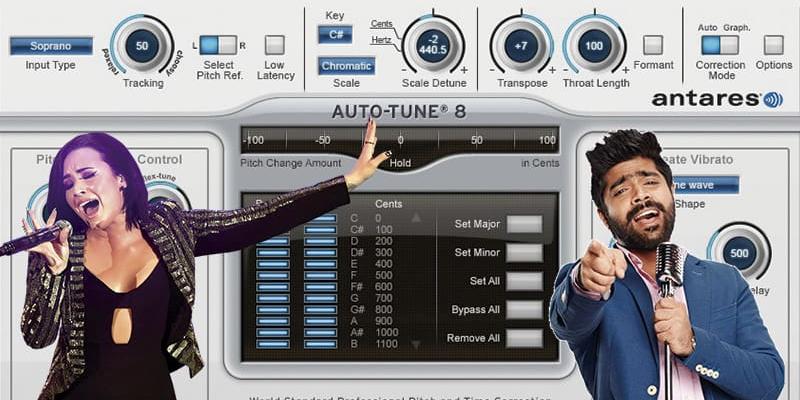Open the Options button
The height and width of the screenshot is (400, 800).
click(773, 45)
